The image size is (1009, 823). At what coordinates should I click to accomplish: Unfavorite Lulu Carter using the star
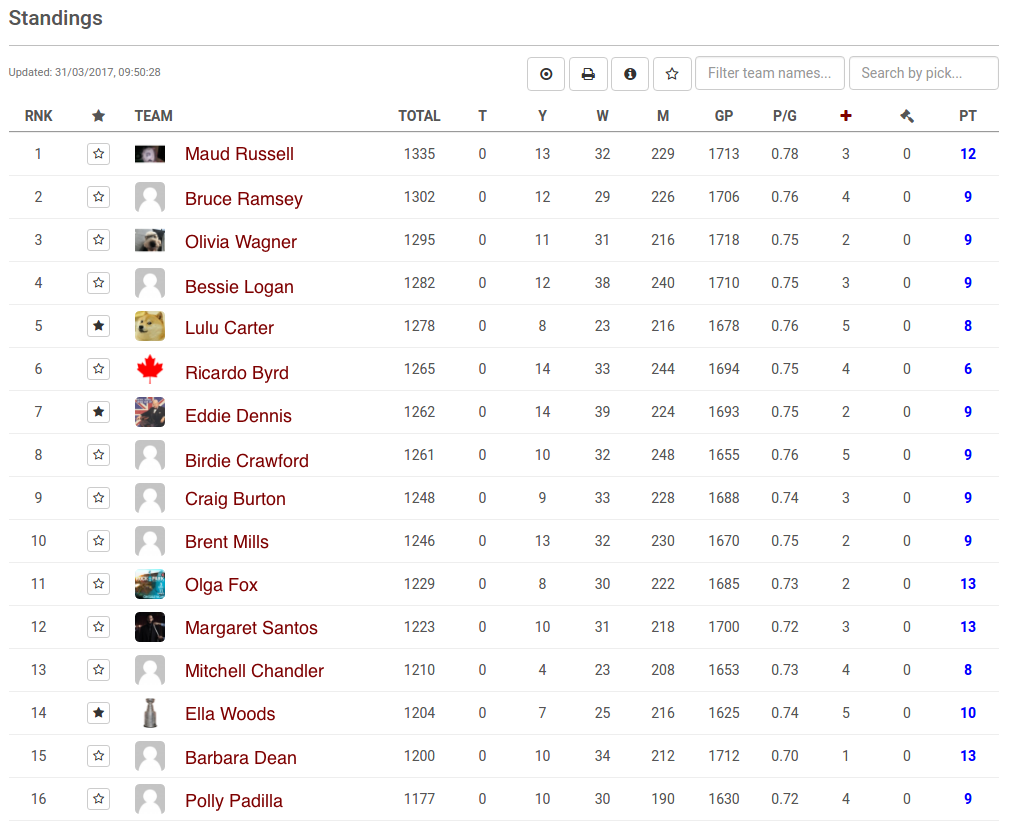pos(98,326)
